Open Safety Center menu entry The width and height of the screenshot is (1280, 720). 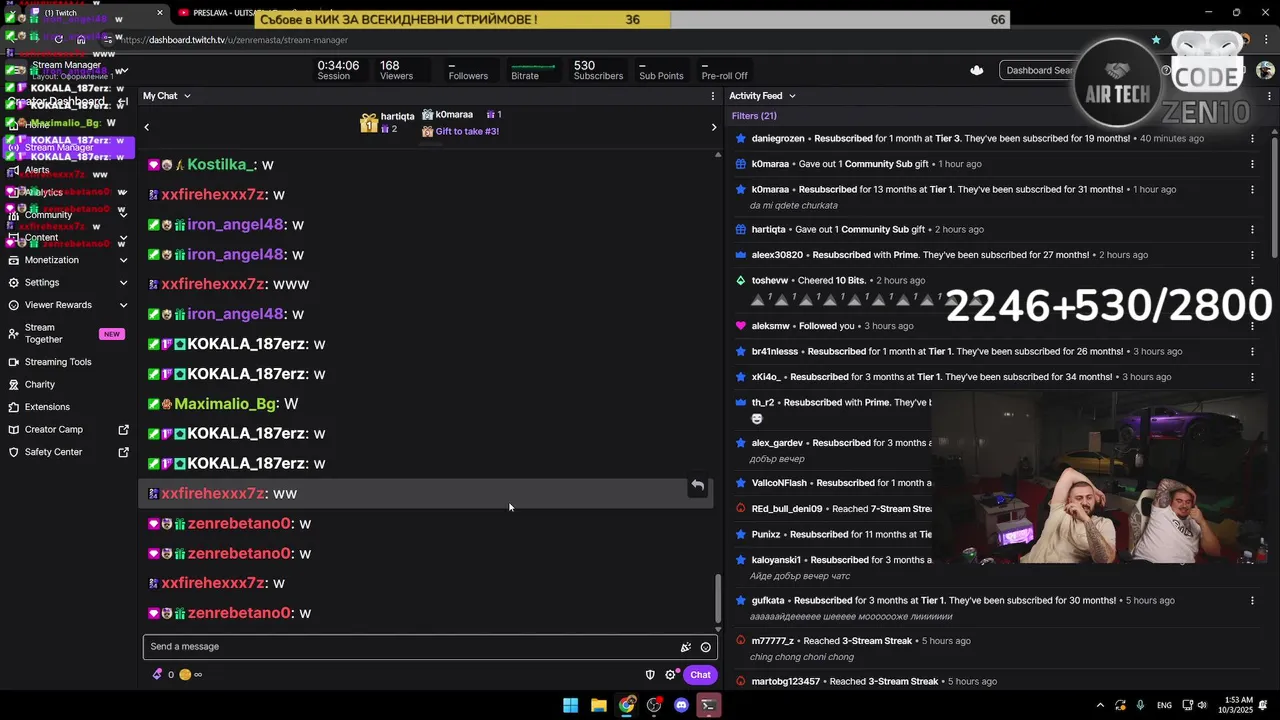[x=66, y=452]
